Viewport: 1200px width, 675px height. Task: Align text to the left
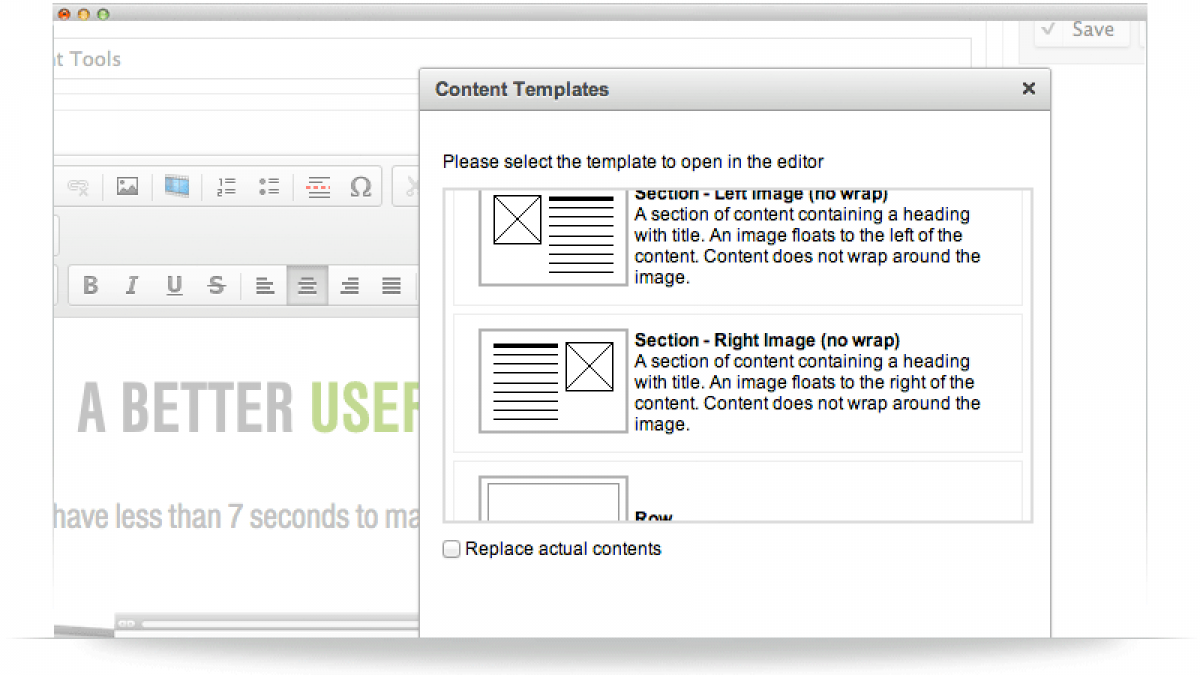pyautogui.click(x=265, y=286)
